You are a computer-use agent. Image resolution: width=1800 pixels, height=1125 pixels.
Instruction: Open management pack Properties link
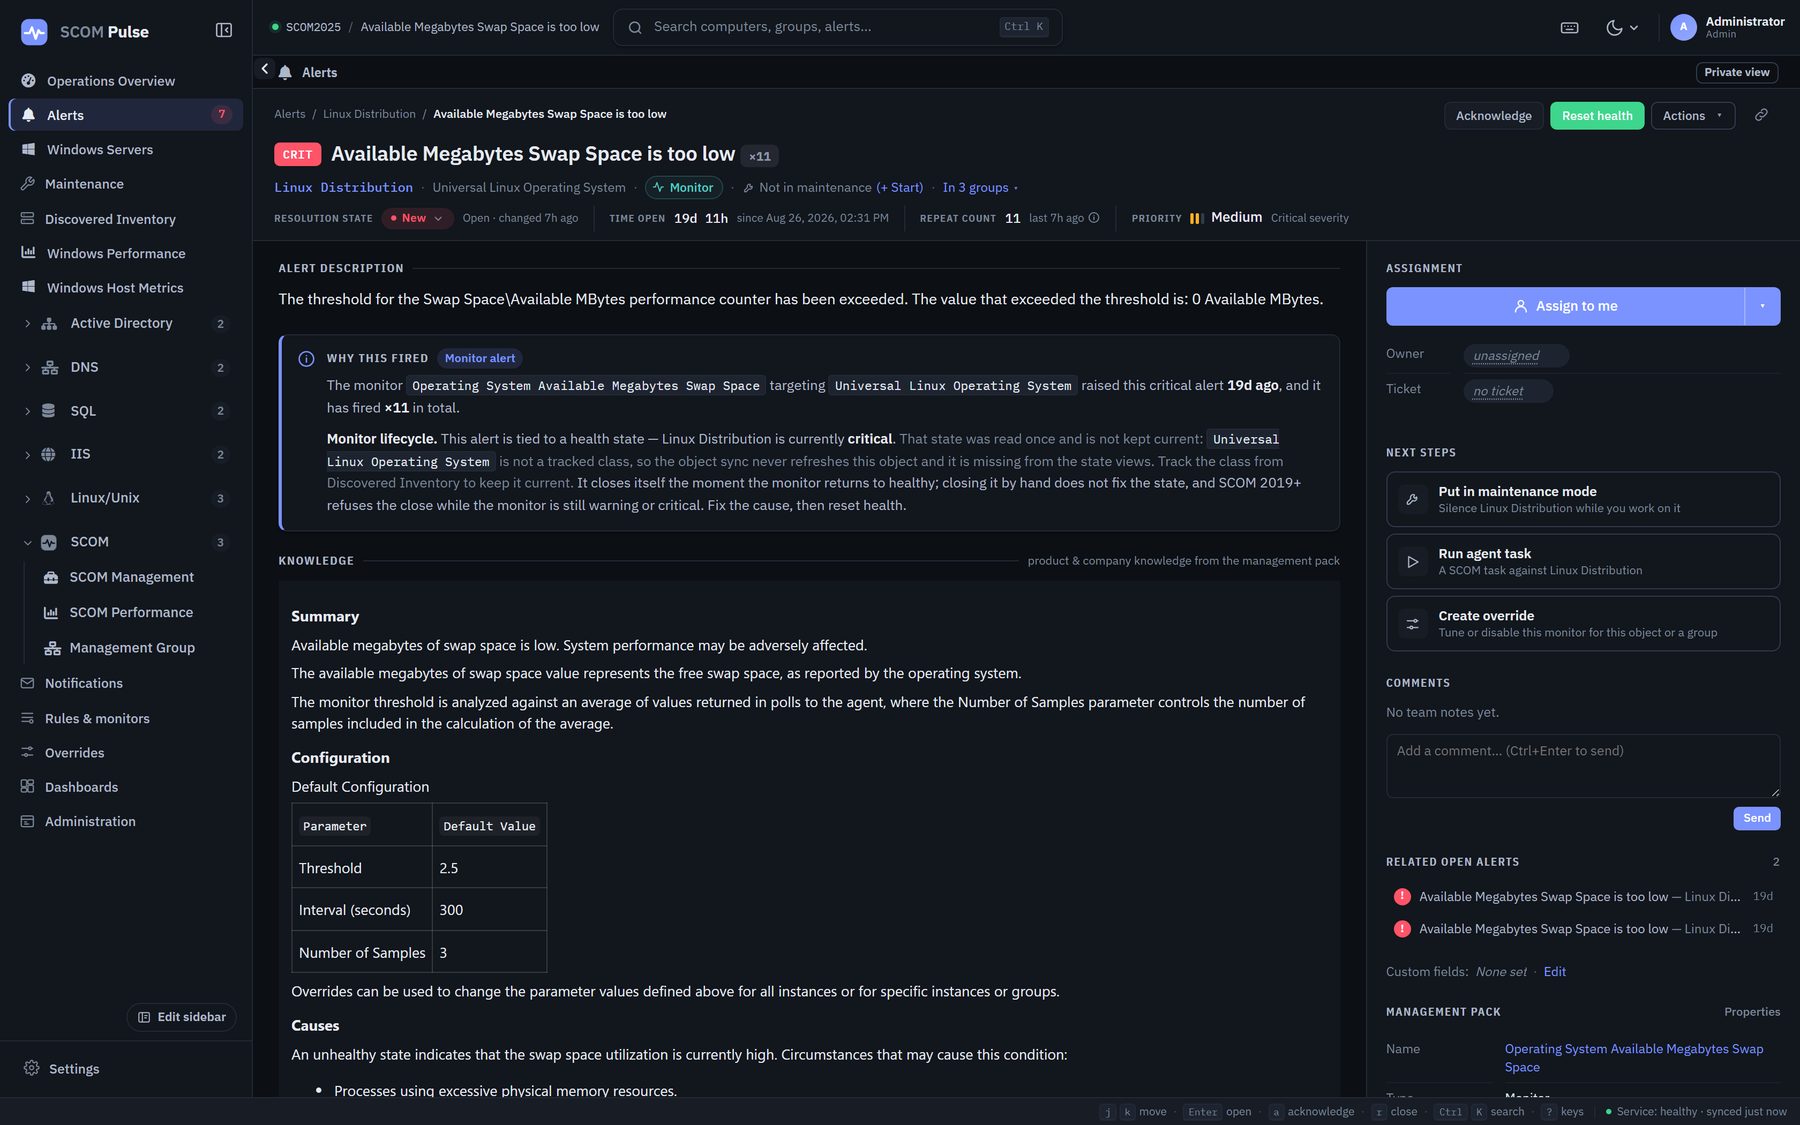1751,1012
